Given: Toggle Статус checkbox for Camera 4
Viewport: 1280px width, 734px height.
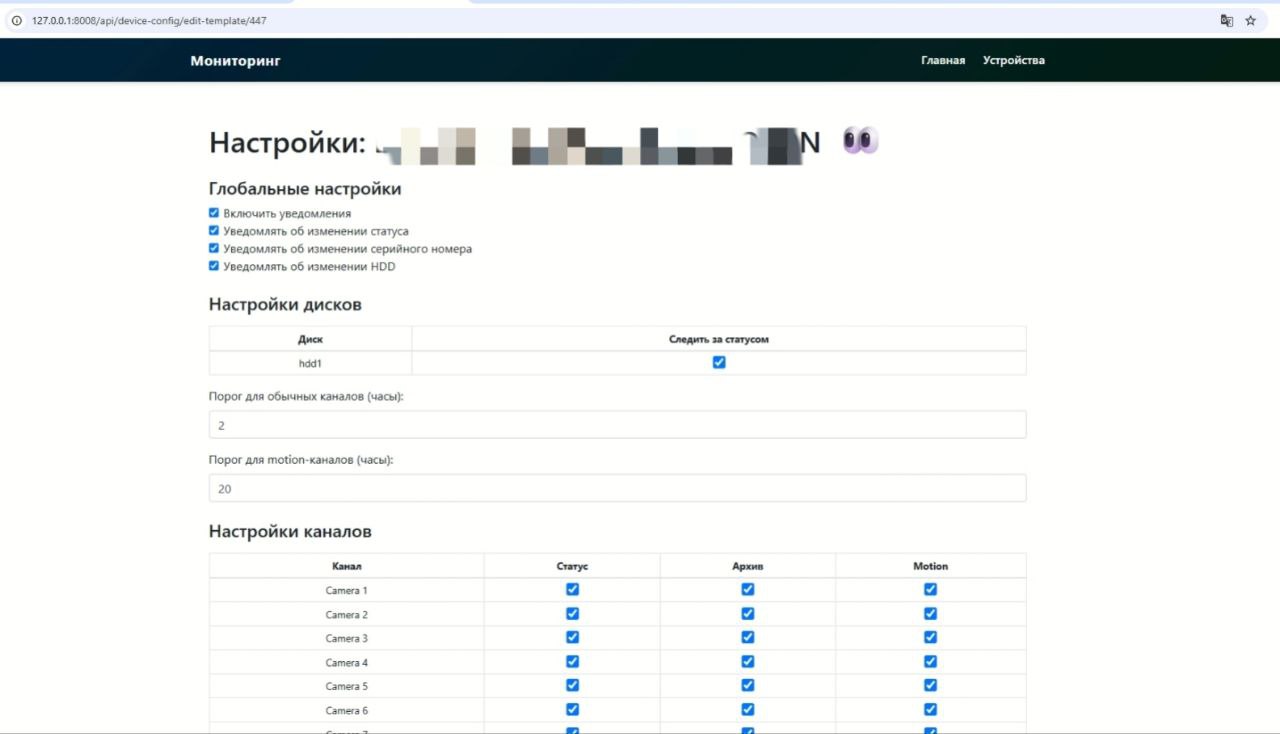Looking at the screenshot, I should 572,662.
